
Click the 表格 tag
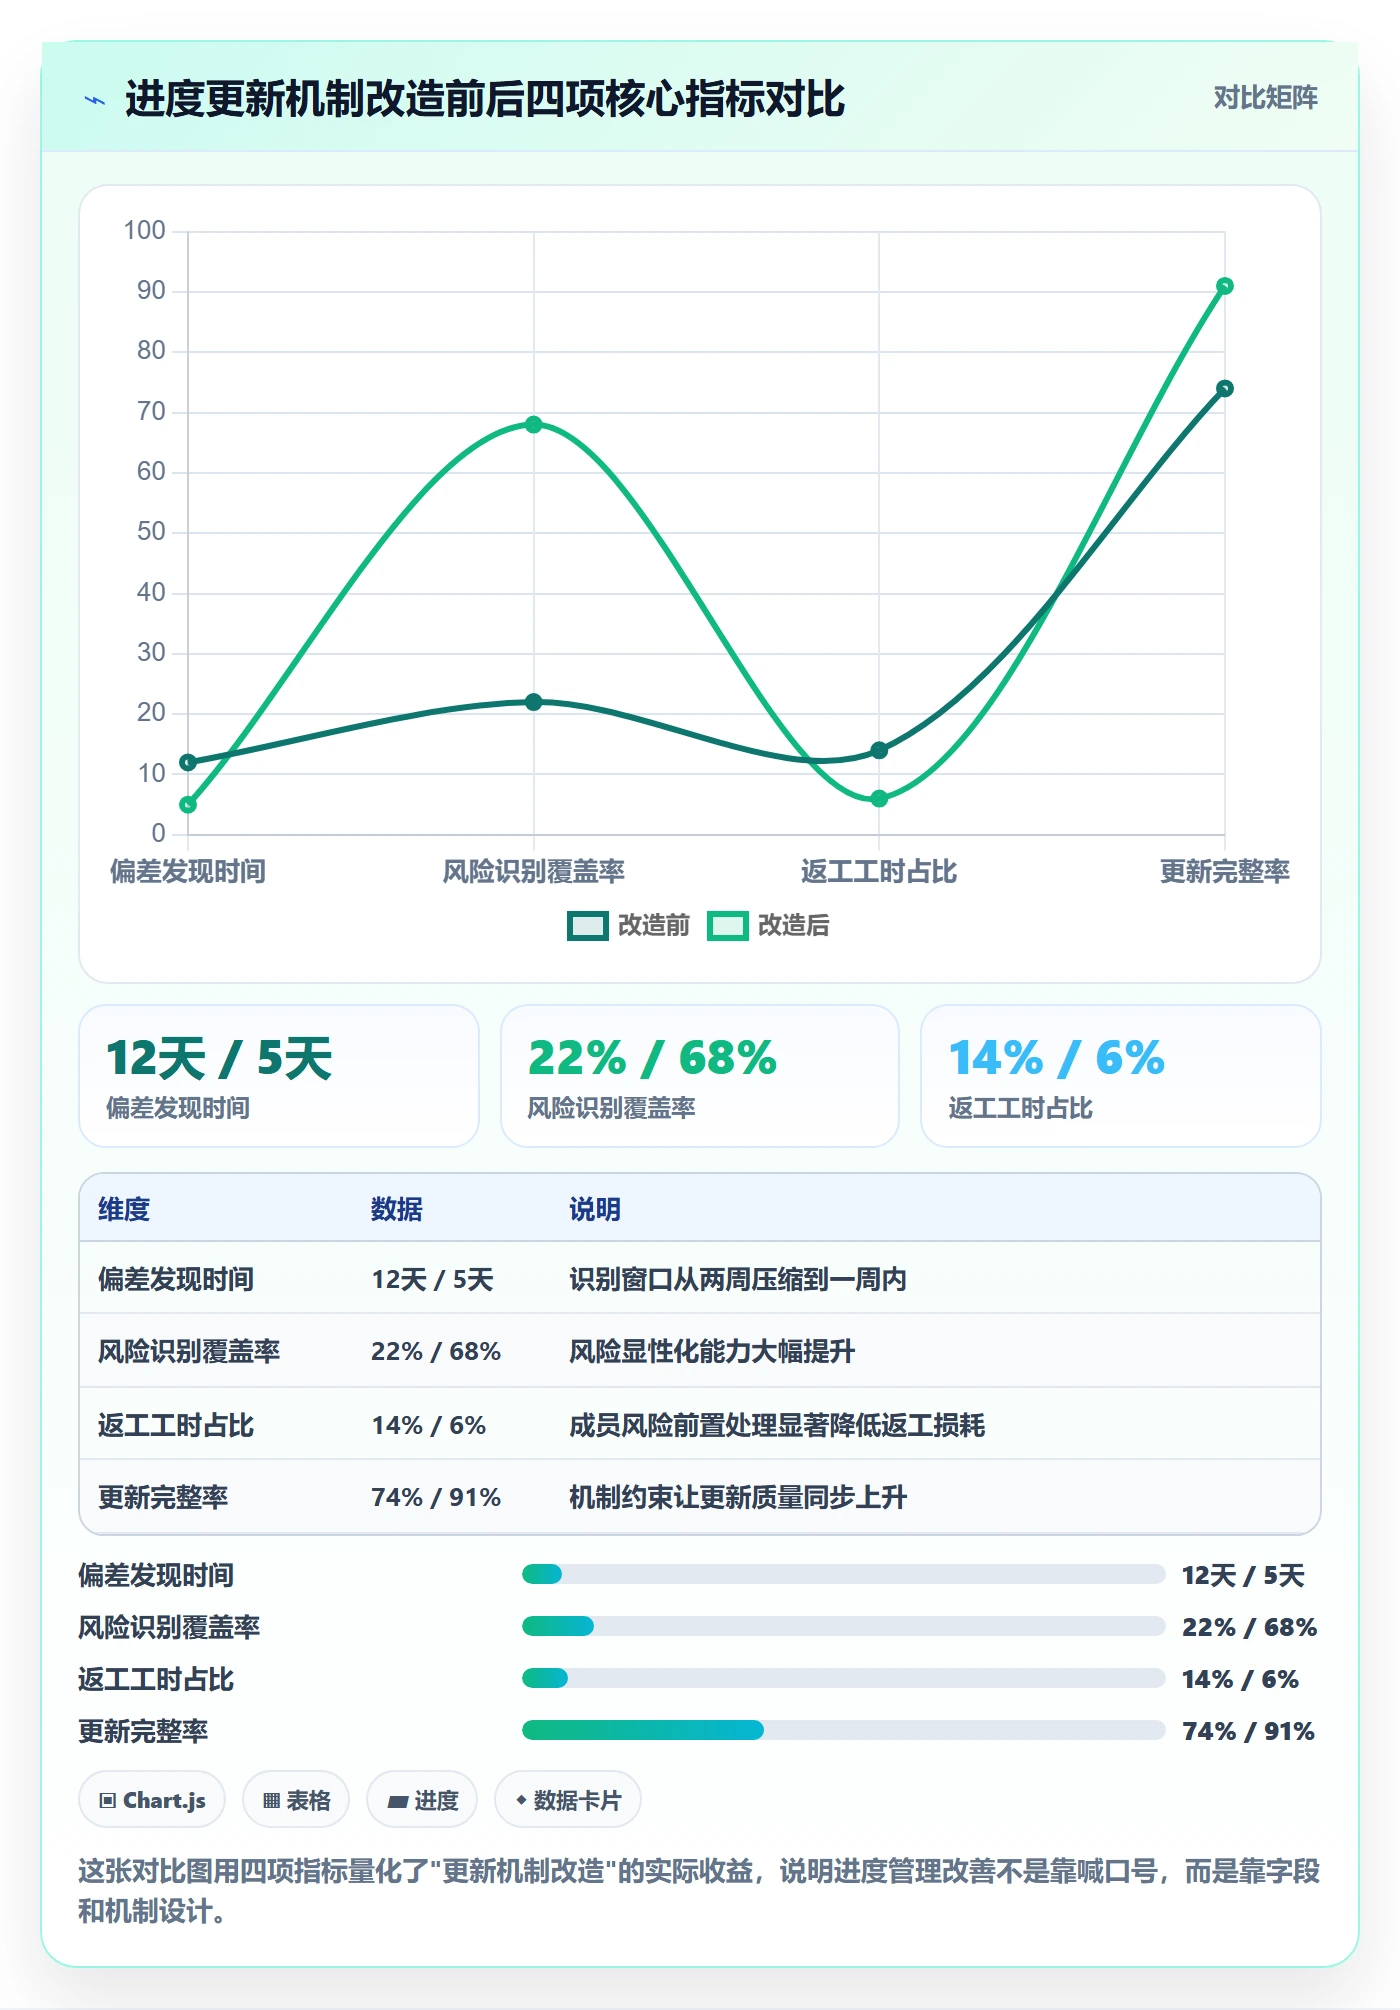[x=296, y=1800]
